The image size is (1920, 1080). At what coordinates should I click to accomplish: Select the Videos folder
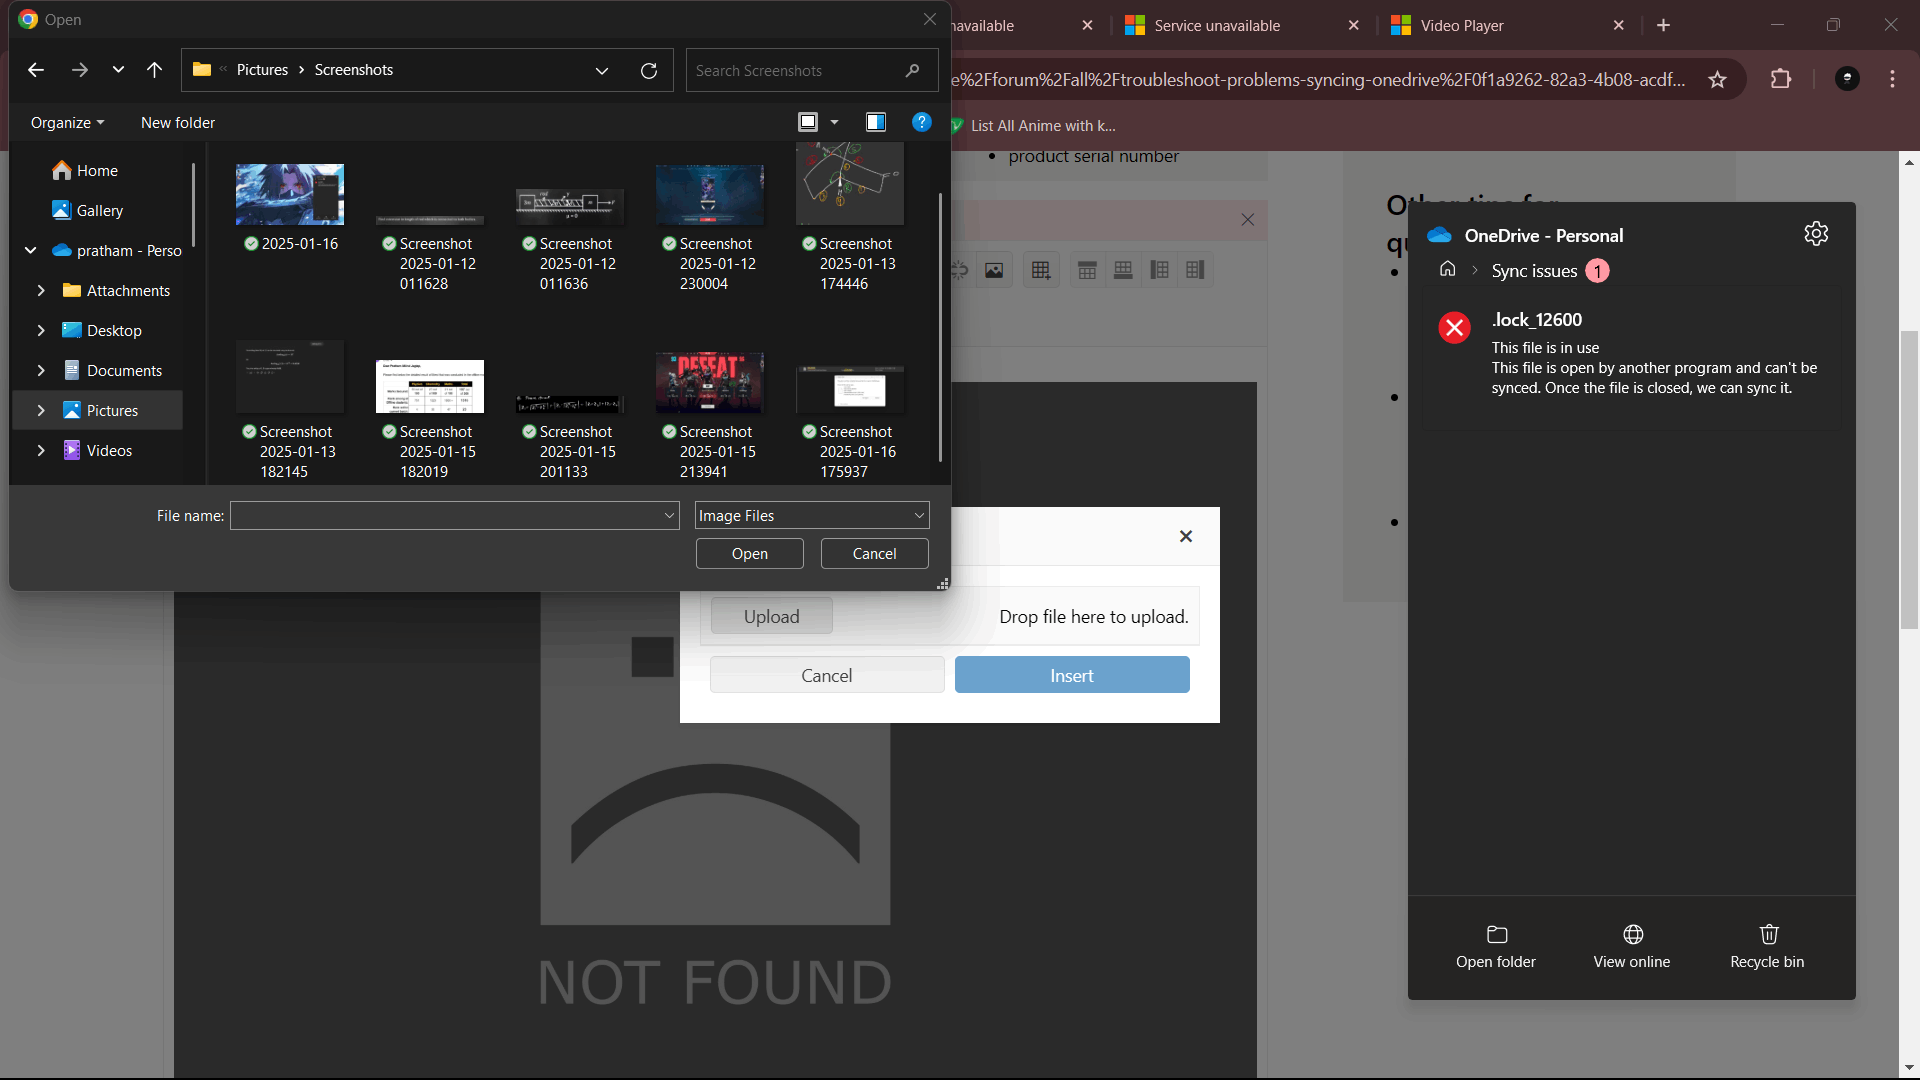(109, 451)
